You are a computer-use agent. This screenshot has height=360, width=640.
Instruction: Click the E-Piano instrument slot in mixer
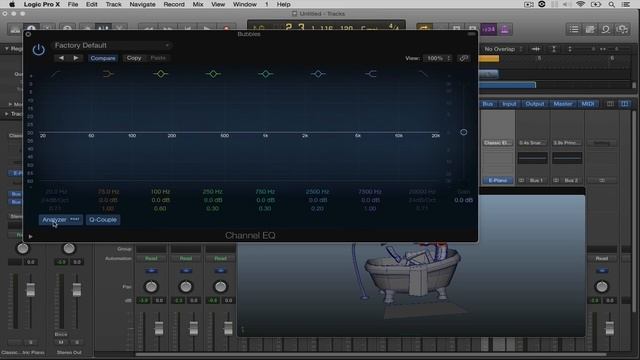point(498,180)
